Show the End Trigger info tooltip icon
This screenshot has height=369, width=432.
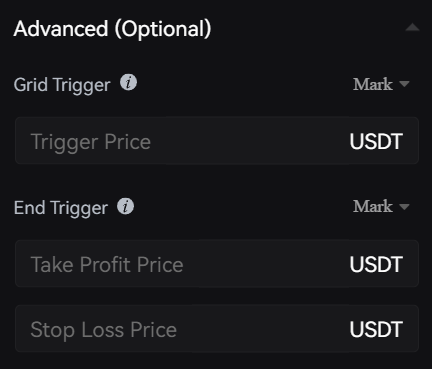(x=125, y=206)
